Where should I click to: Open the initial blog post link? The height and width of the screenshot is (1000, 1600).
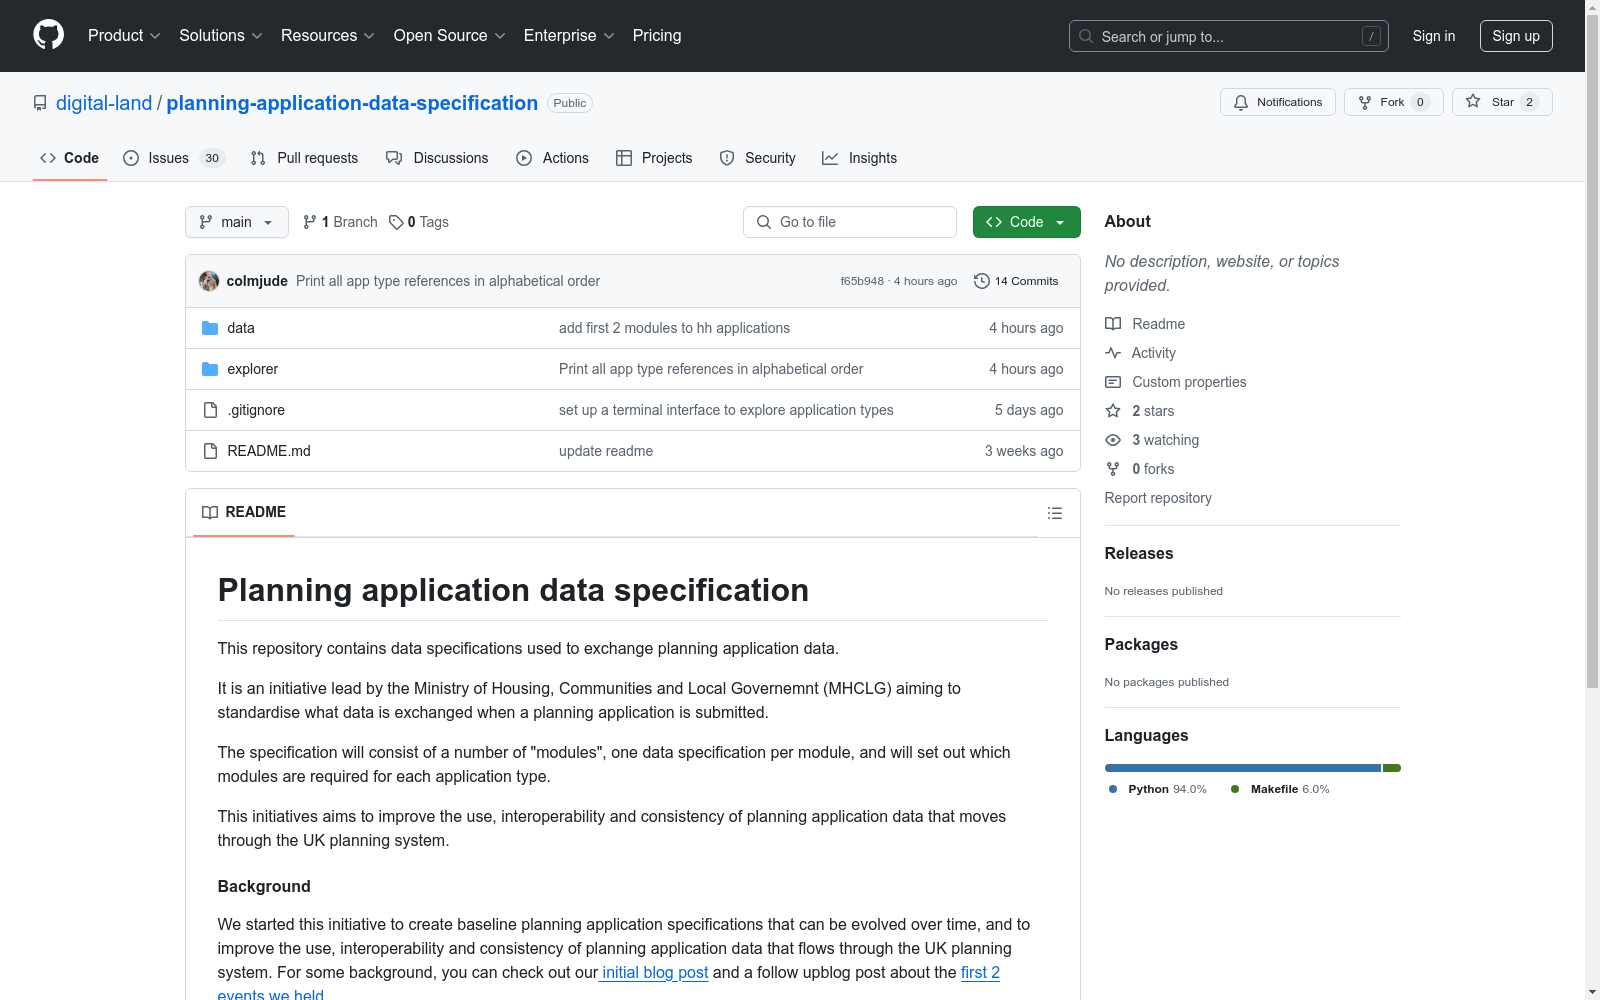[653, 972]
